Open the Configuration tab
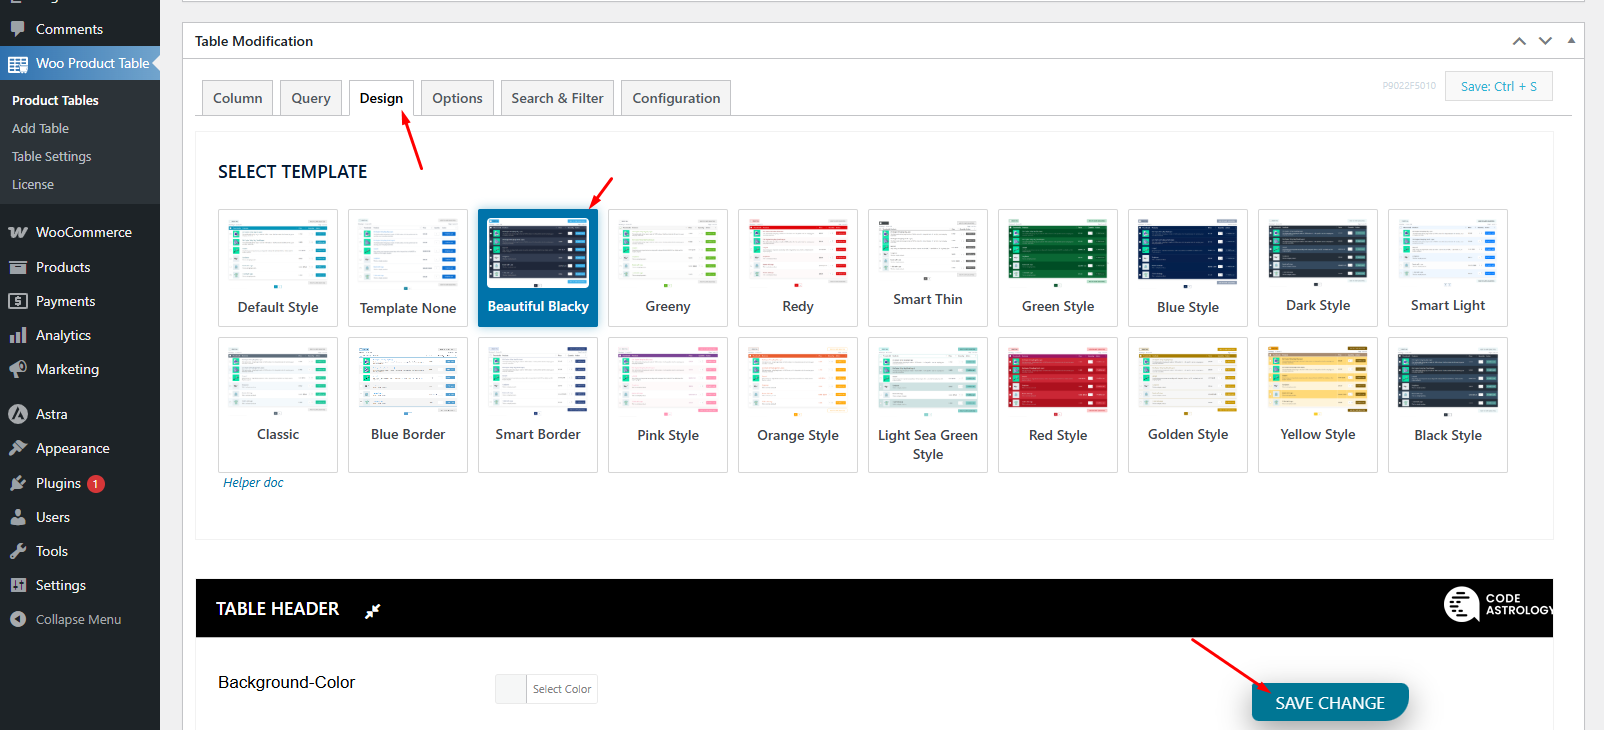The height and width of the screenshot is (730, 1604). (676, 98)
